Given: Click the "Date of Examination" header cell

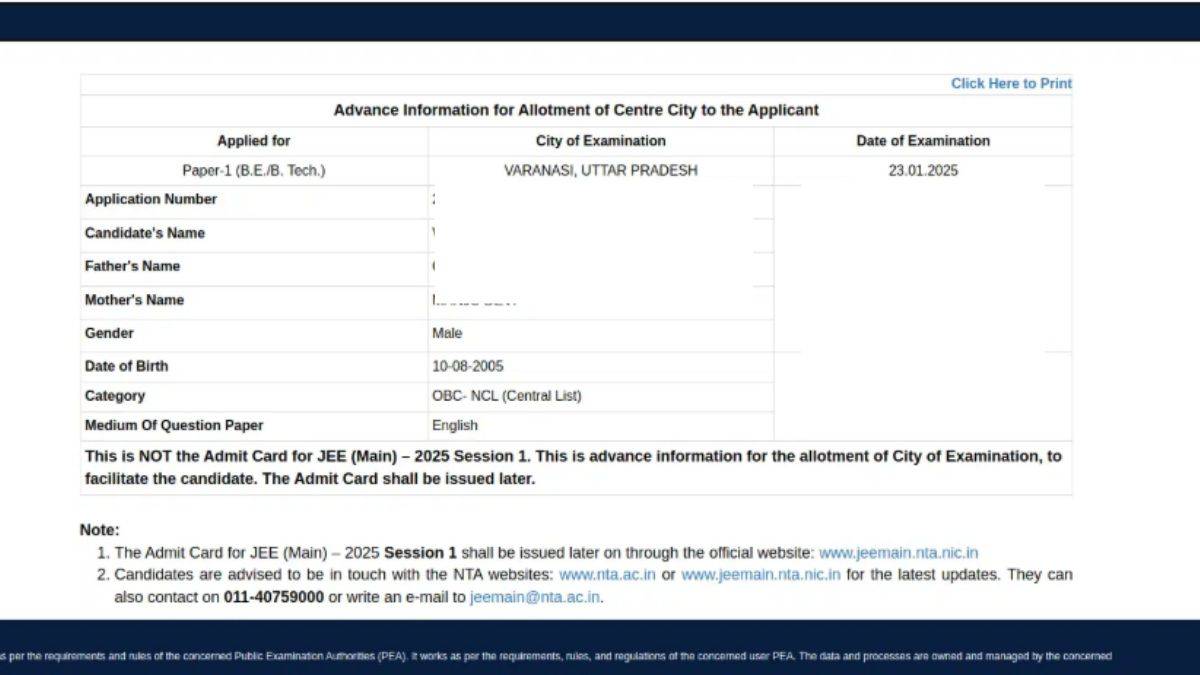Looking at the screenshot, I should [922, 140].
